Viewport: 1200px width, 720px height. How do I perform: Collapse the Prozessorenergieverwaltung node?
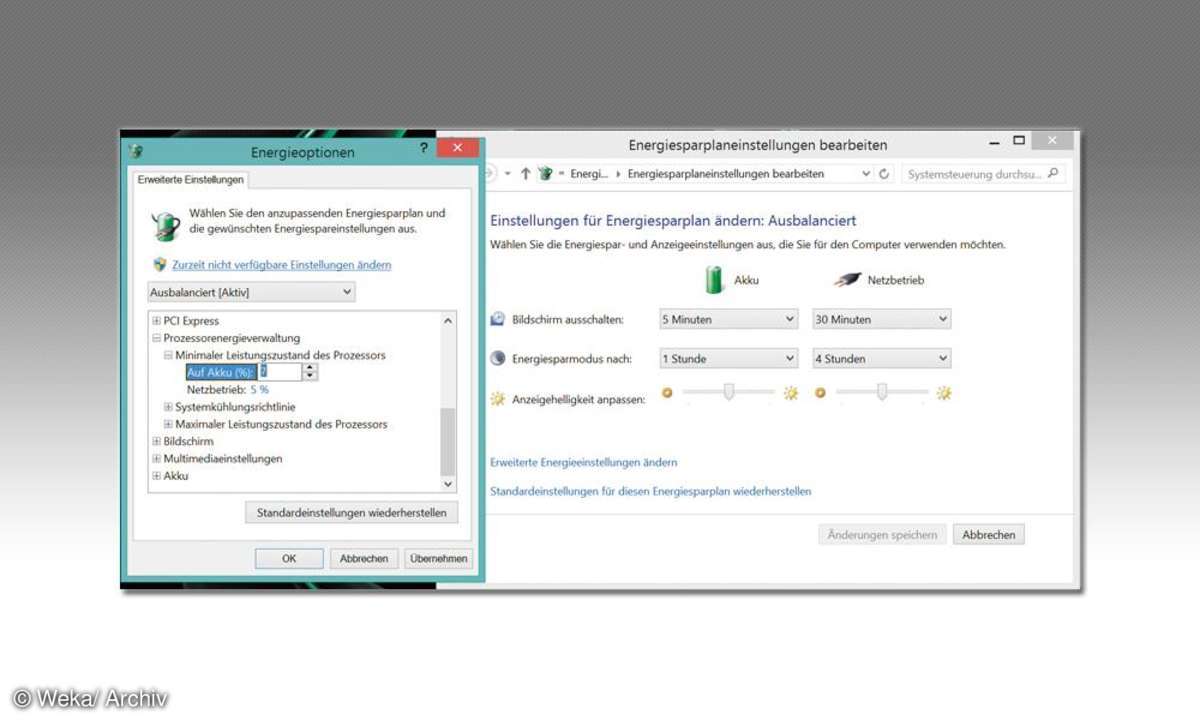pos(156,338)
